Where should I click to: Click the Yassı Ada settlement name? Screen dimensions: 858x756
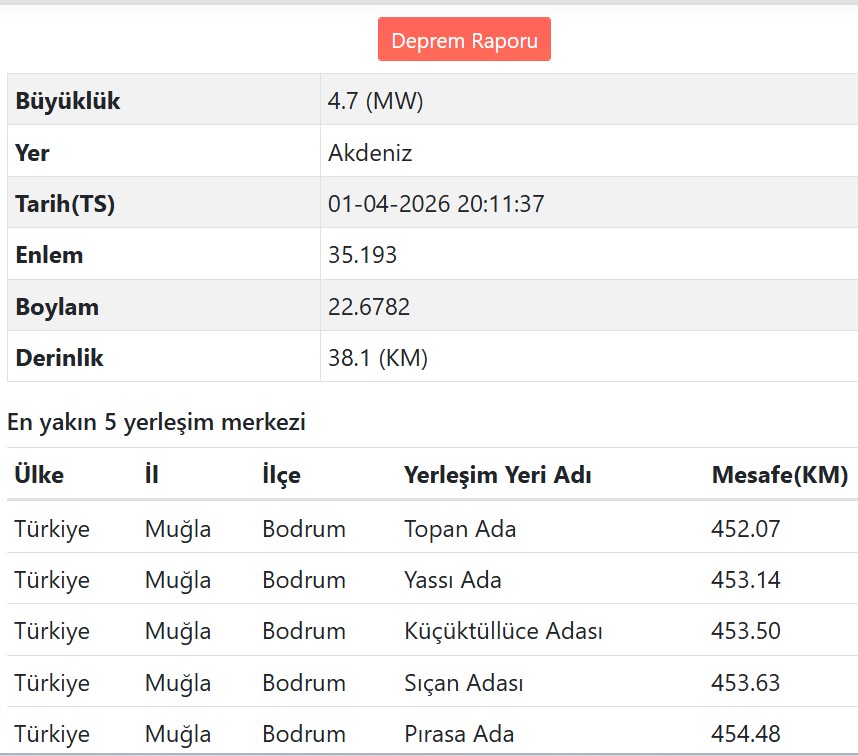(x=453, y=580)
